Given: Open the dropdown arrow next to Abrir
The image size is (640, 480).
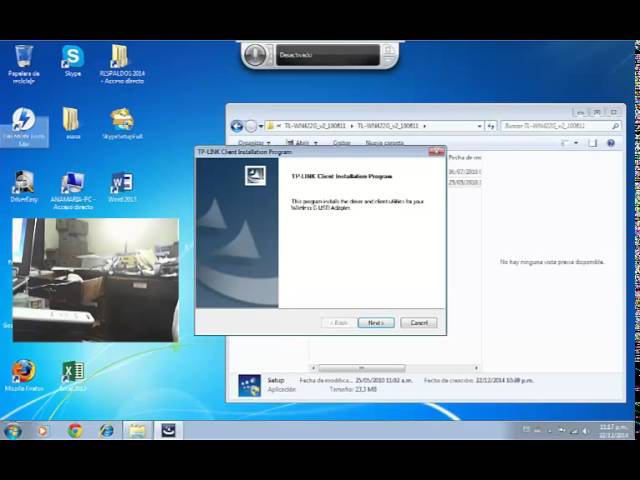Looking at the screenshot, I should pyautogui.click(x=316, y=143).
